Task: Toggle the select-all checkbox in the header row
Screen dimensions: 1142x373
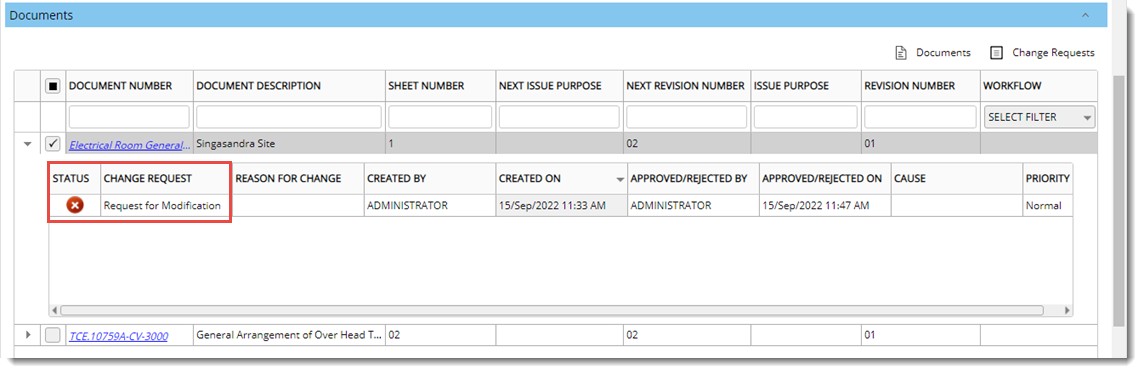Action: pos(53,86)
